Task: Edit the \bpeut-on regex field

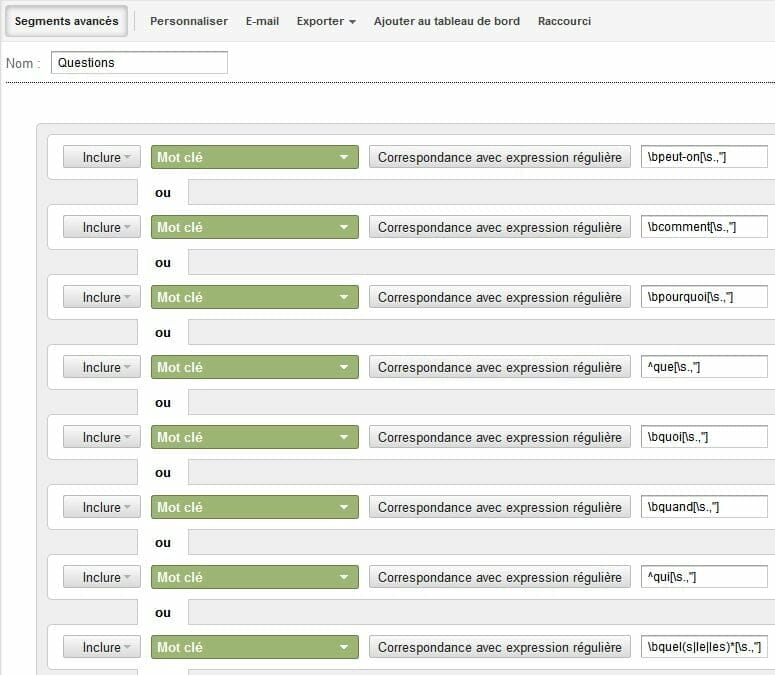Action: (x=704, y=157)
